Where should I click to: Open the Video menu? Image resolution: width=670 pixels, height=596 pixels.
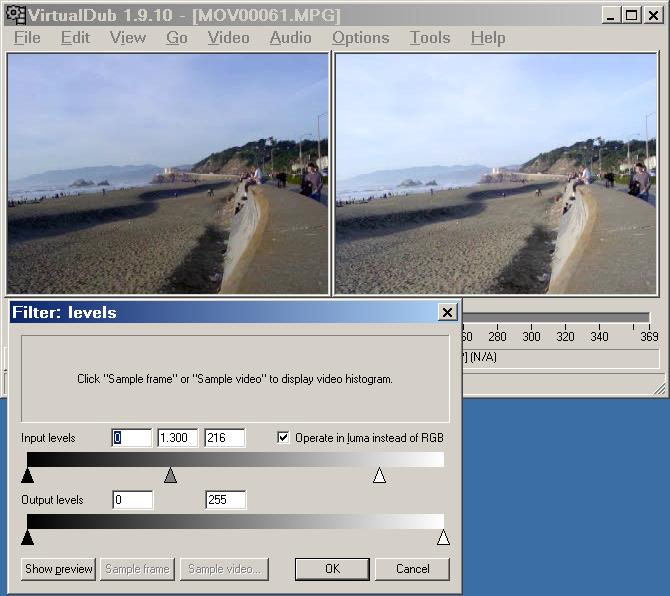[x=229, y=38]
